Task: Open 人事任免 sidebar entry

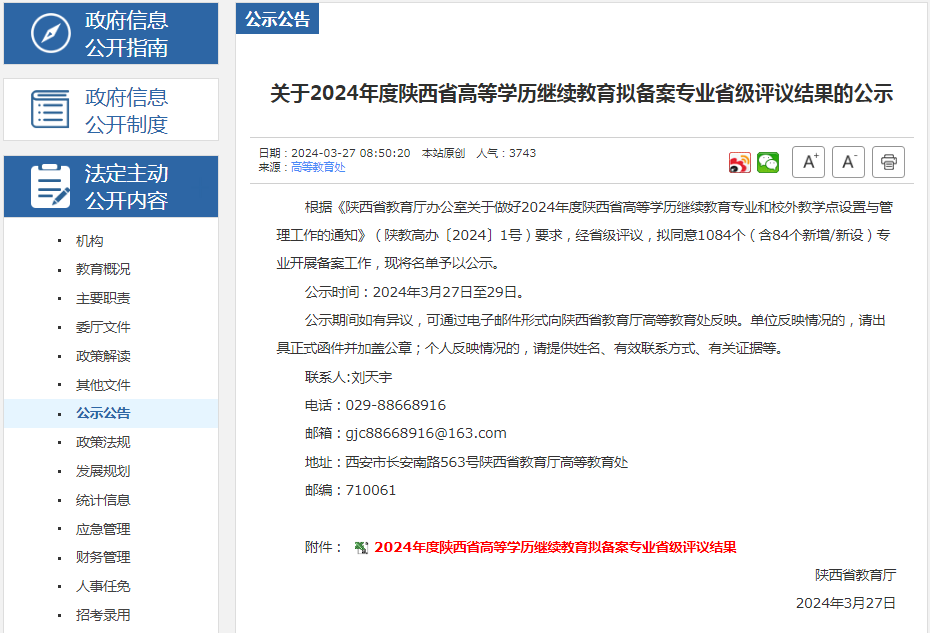Action: point(103,586)
